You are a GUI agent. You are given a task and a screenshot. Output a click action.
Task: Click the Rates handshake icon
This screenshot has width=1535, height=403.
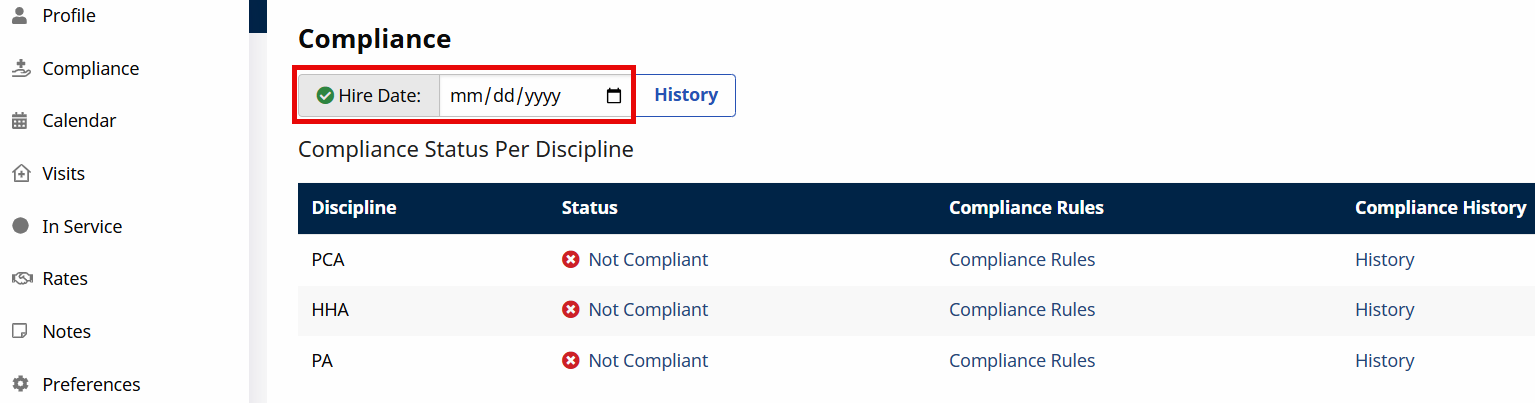pos(20,279)
